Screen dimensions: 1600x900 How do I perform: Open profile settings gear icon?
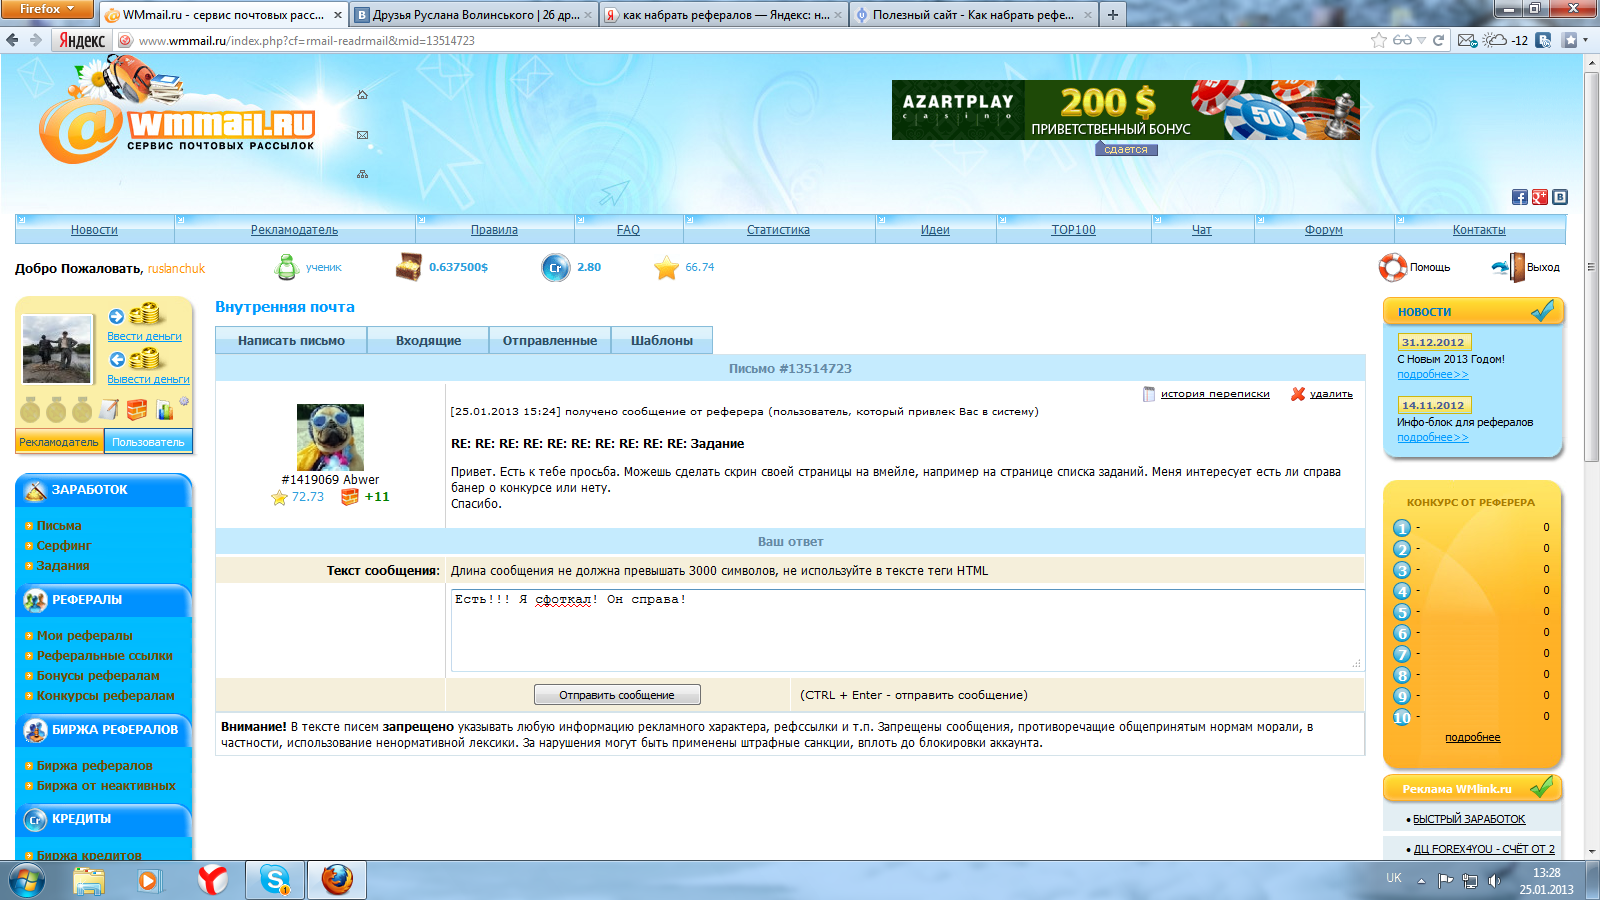[184, 402]
